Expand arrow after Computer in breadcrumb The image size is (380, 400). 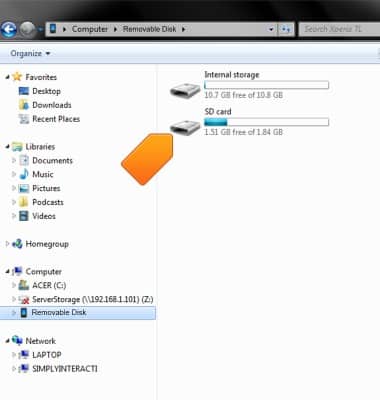point(115,29)
